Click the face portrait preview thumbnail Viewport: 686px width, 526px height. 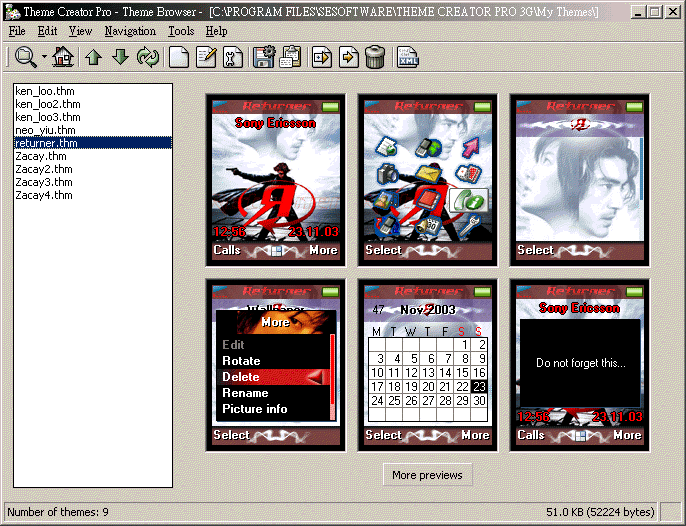pos(580,180)
